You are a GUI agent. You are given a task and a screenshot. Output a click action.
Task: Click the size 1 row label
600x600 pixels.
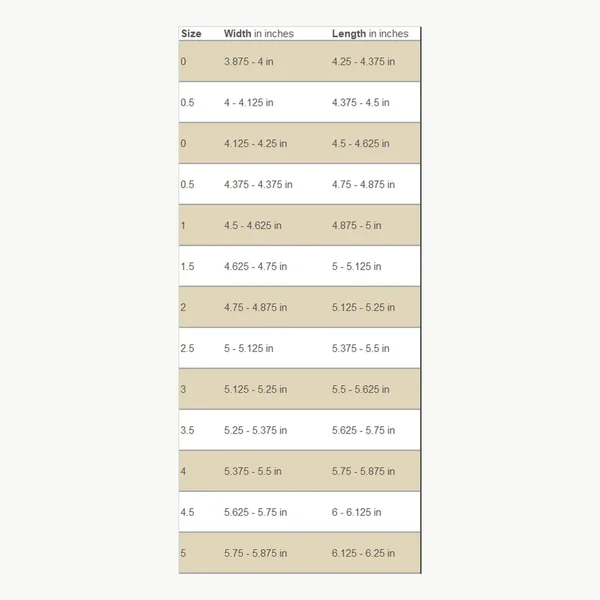tap(183, 225)
